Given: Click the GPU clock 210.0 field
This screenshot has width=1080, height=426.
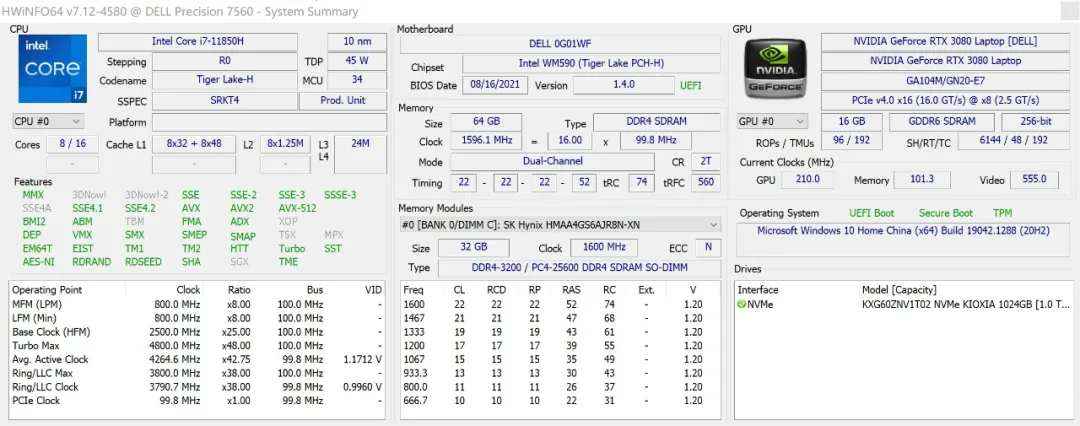Looking at the screenshot, I should (x=807, y=180).
